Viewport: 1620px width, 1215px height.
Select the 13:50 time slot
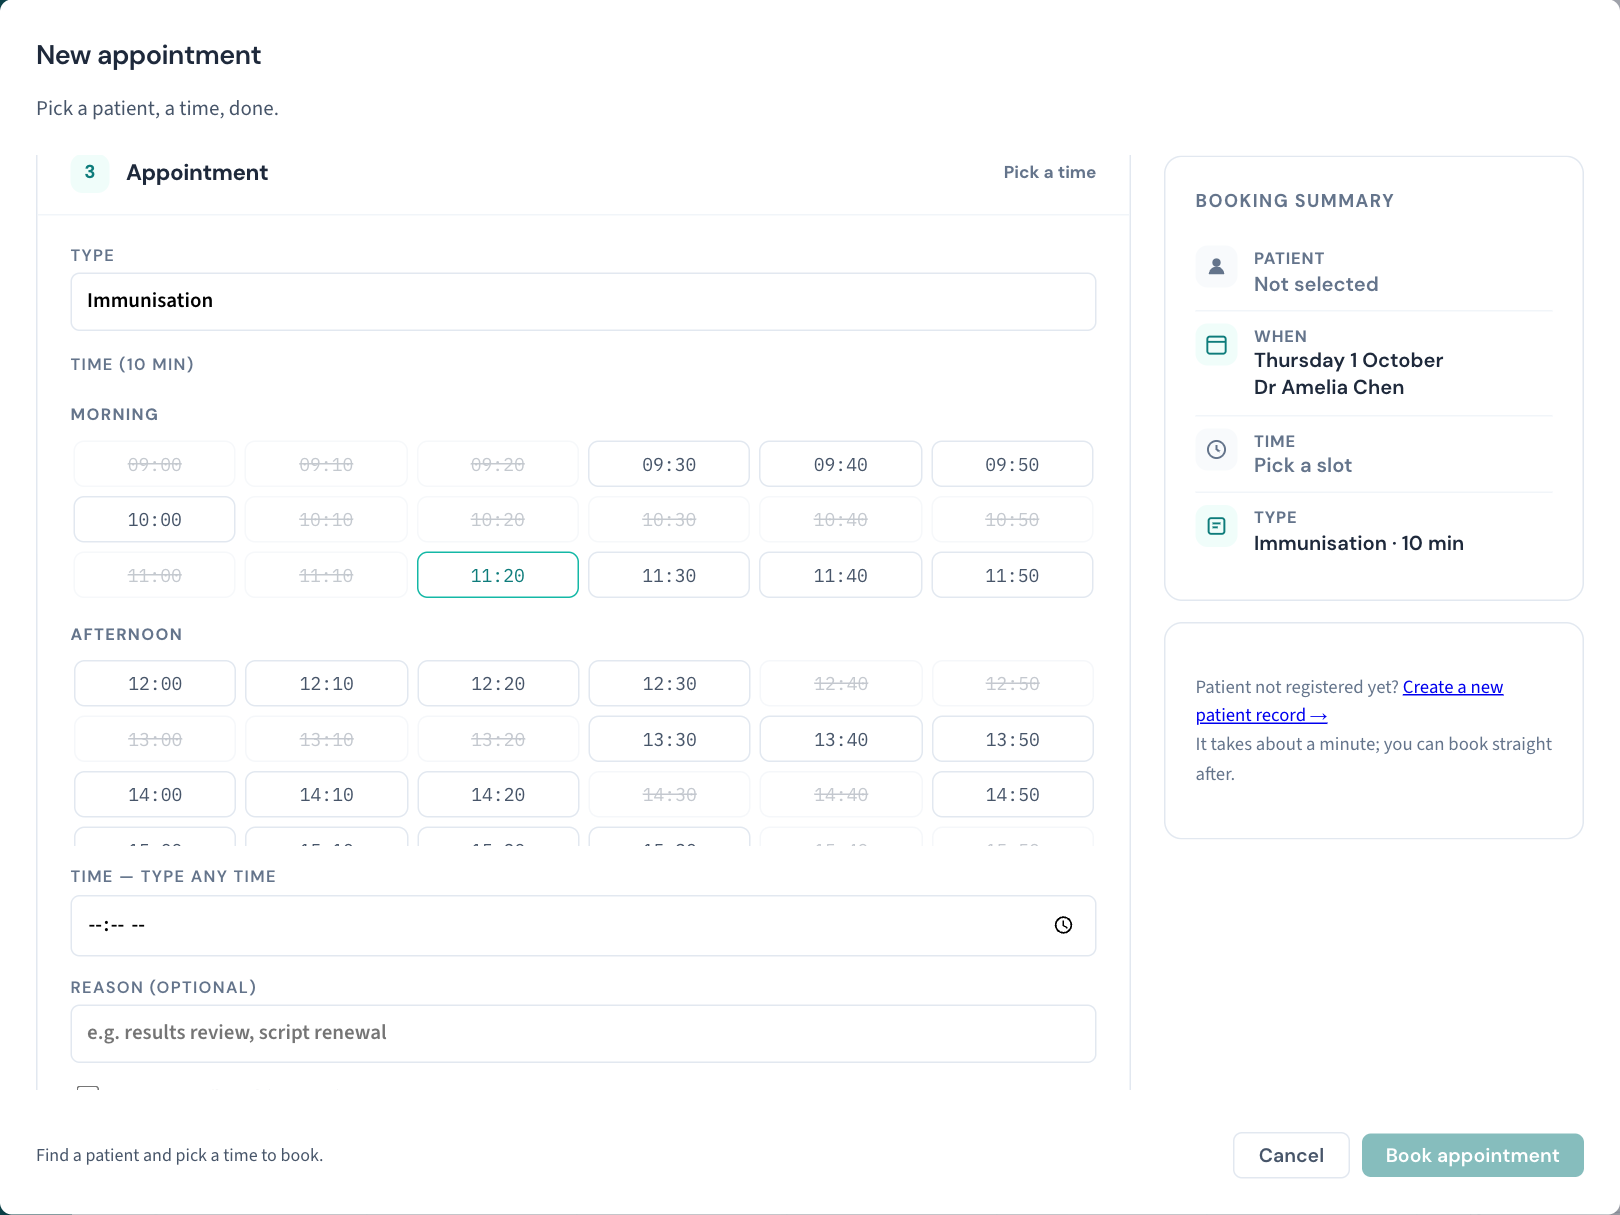pos(1012,739)
